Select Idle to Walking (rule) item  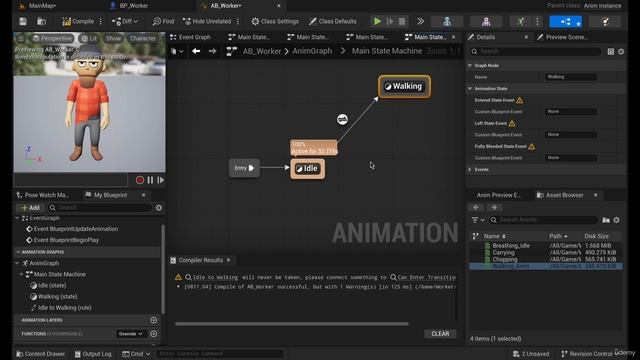(64, 308)
